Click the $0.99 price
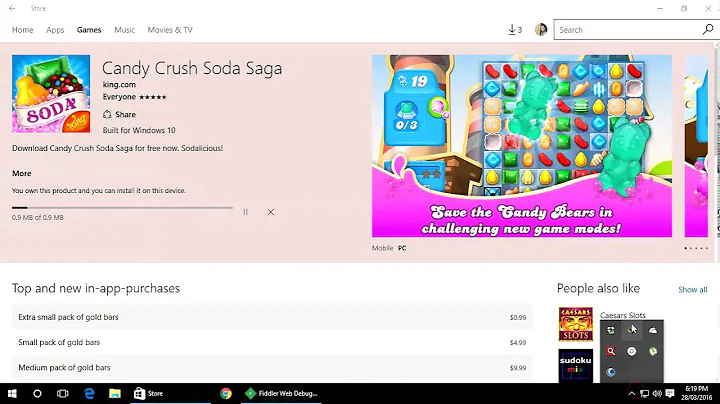The width and height of the screenshot is (720, 404). pyautogui.click(x=518, y=317)
